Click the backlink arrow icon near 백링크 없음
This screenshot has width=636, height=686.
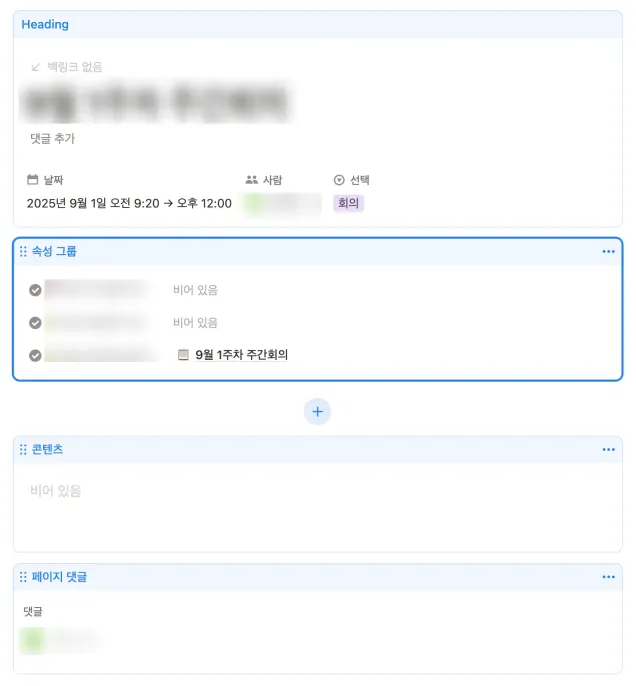(36, 67)
